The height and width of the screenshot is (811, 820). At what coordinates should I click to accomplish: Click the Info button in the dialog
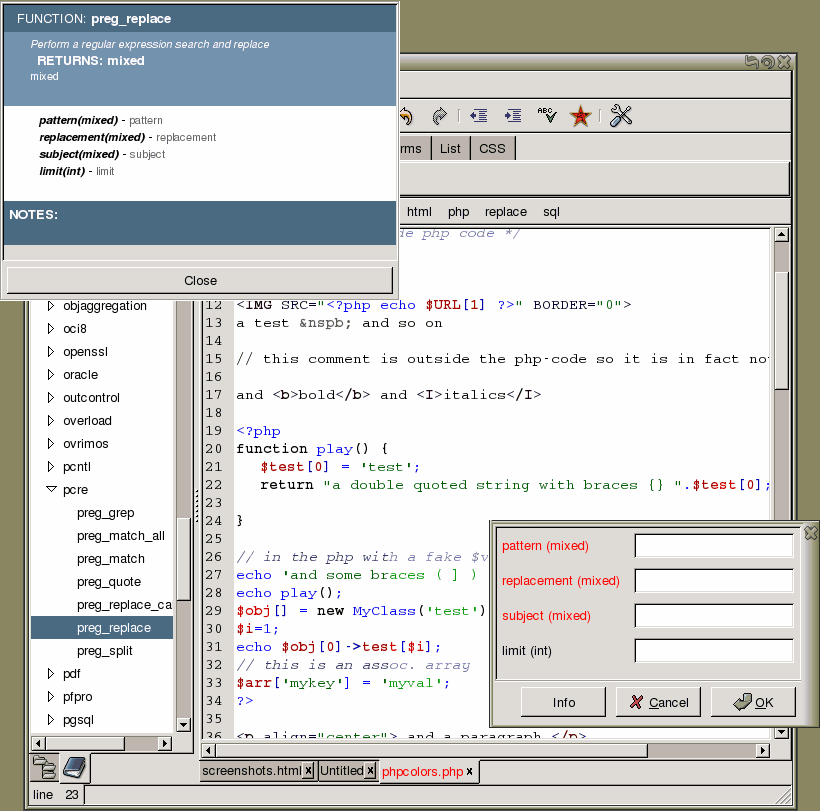point(564,702)
